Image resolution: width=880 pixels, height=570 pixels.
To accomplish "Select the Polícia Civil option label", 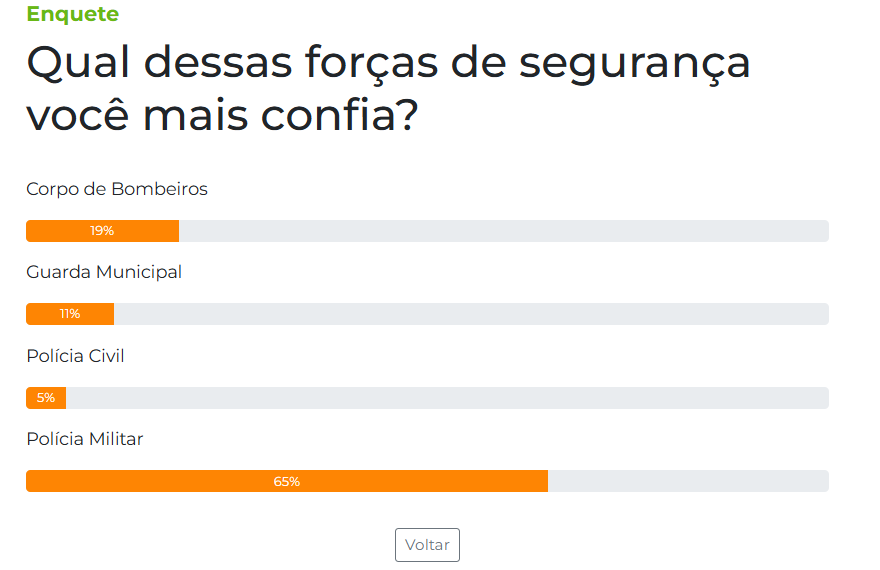I will (x=75, y=356).
